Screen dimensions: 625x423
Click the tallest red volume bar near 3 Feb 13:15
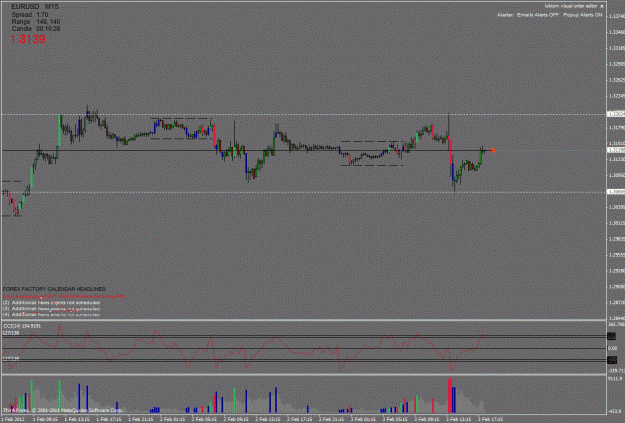(450, 395)
